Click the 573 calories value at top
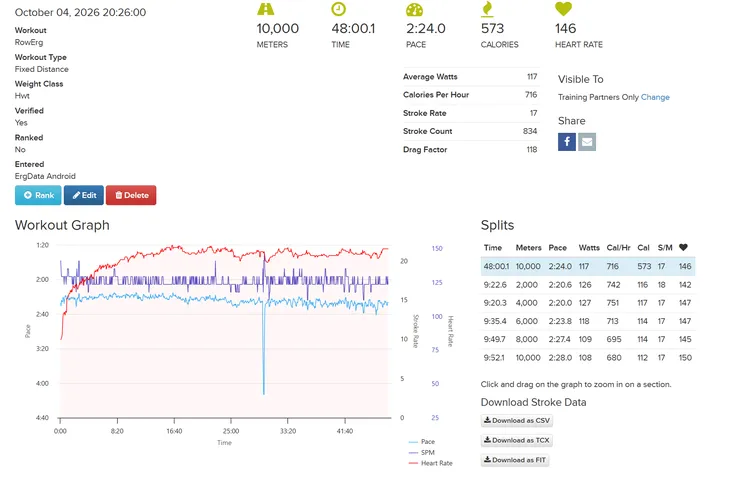The width and height of the screenshot is (740, 477). tap(493, 28)
